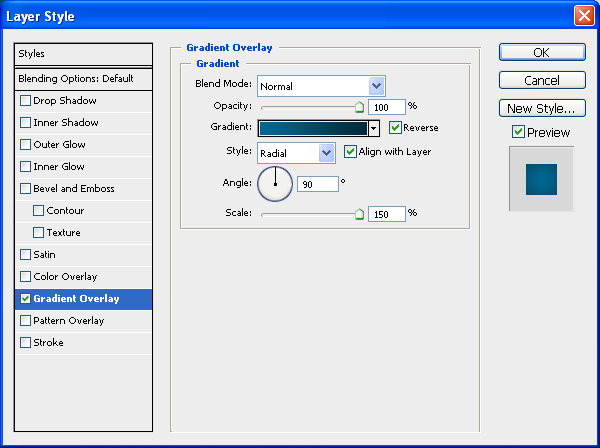Click the Scale percentage input field
Viewport: 600px width, 448px height.
(x=384, y=213)
